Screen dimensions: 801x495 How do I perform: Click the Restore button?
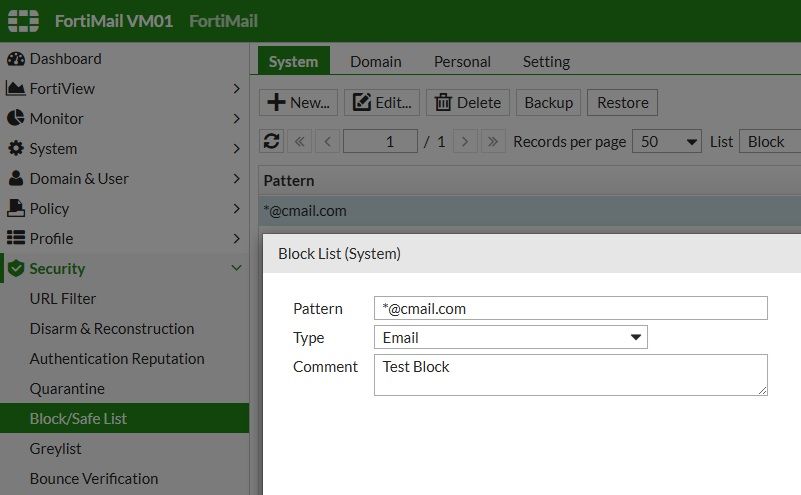point(623,102)
